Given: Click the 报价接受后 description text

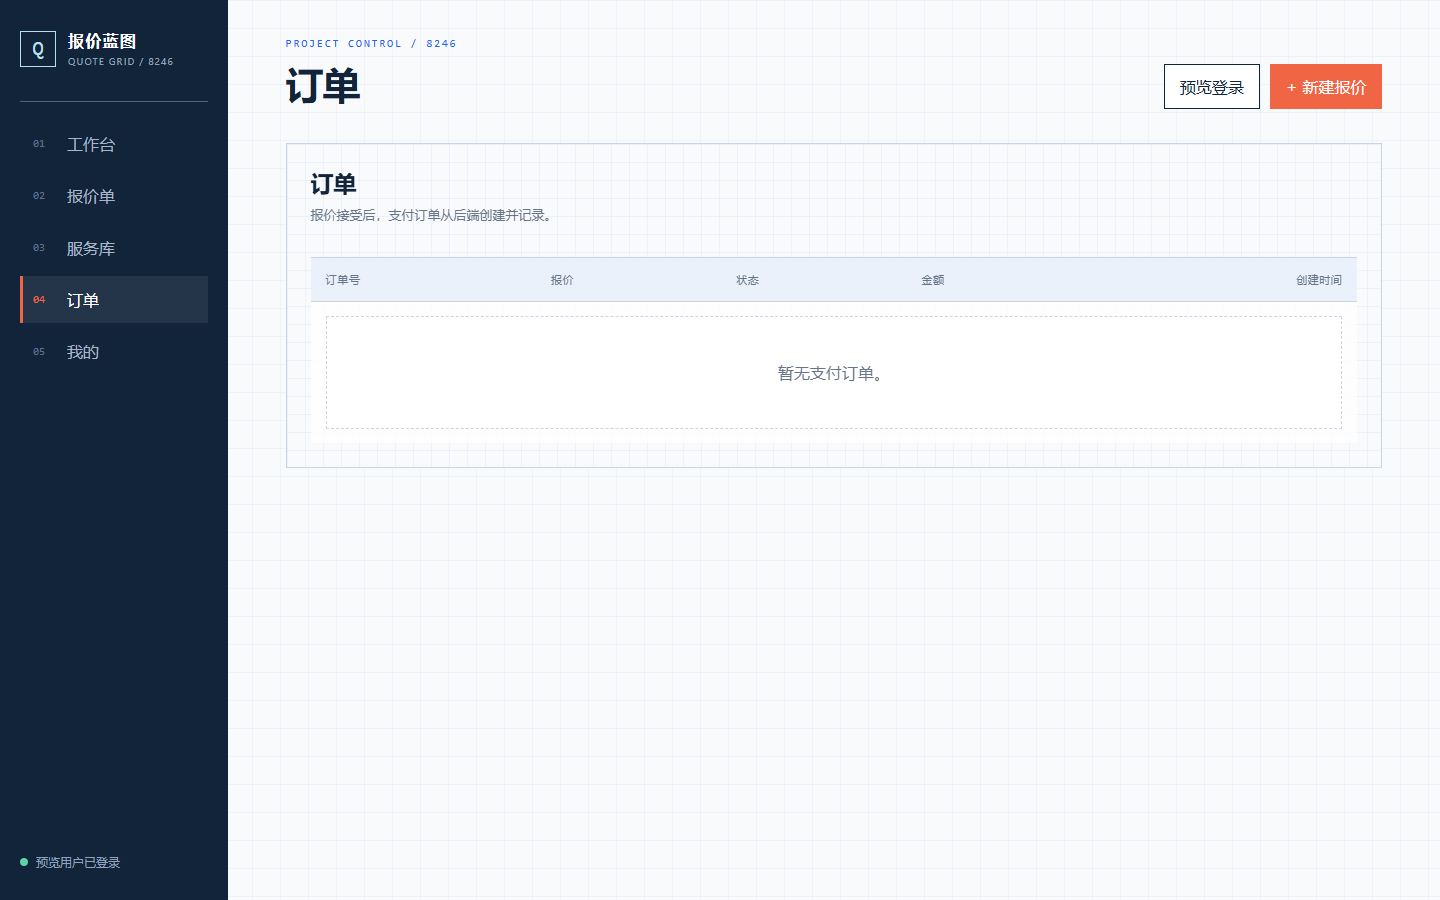Looking at the screenshot, I should tap(434, 215).
